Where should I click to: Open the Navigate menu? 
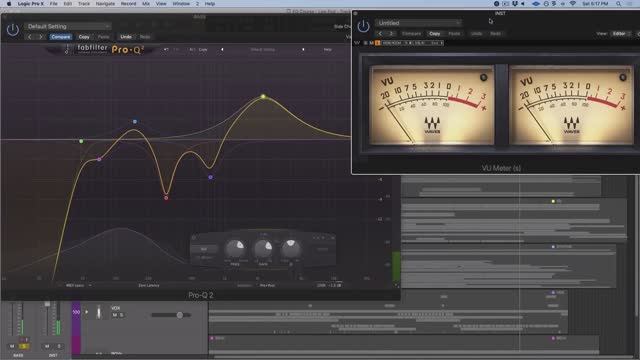[105, 4]
